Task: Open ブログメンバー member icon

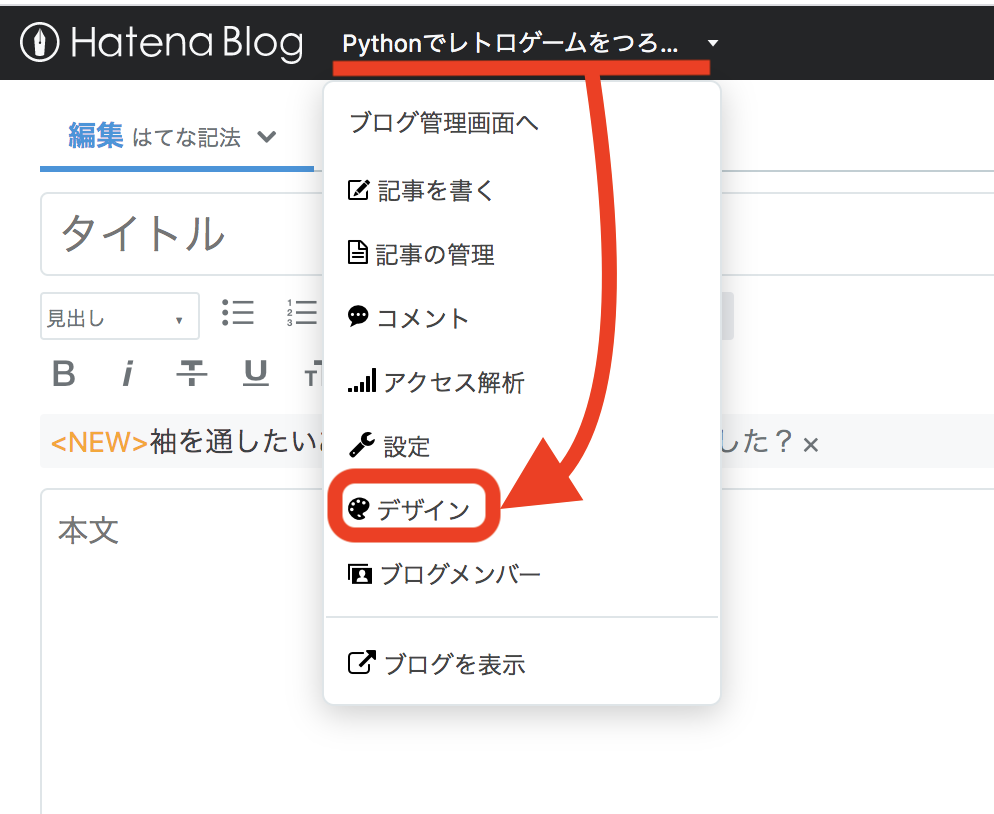Action: click(360, 573)
